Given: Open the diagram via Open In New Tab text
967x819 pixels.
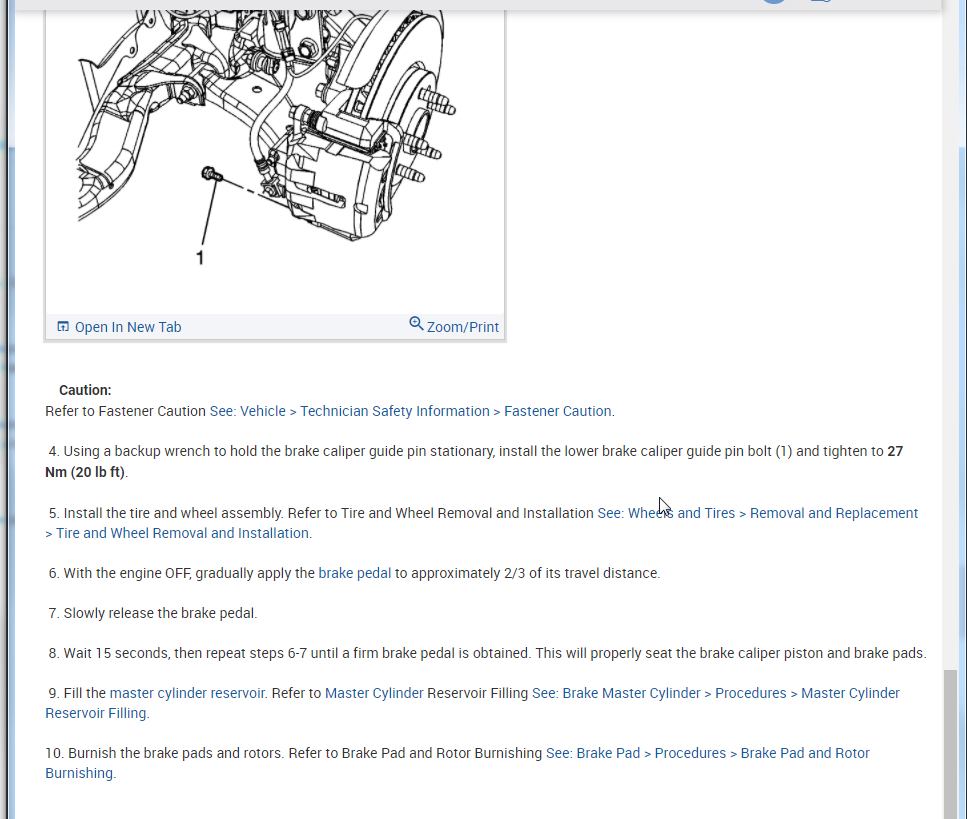Looking at the screenshot, I should coord(128,327).
